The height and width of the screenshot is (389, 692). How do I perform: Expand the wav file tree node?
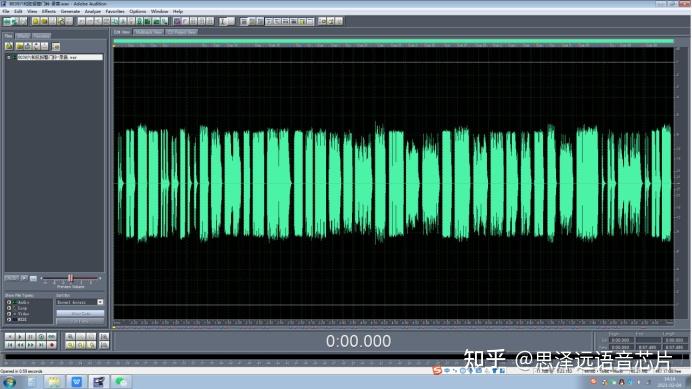click(x=8, y=57)
